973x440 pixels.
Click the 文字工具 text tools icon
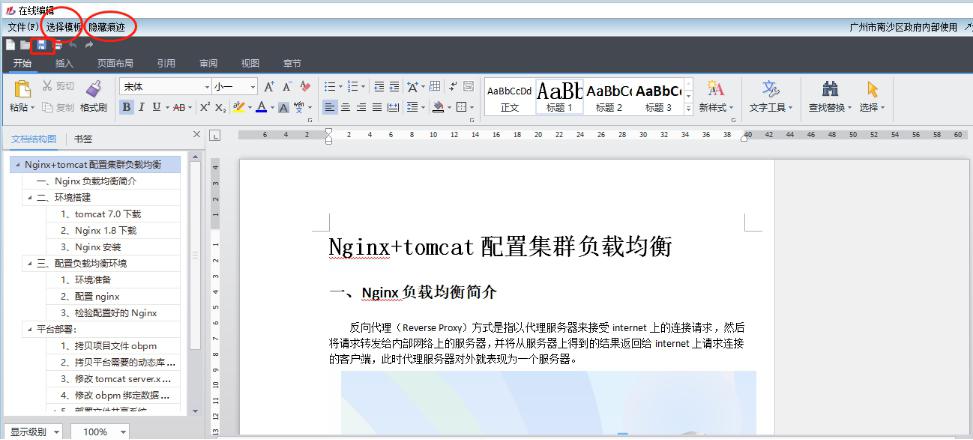771,89
